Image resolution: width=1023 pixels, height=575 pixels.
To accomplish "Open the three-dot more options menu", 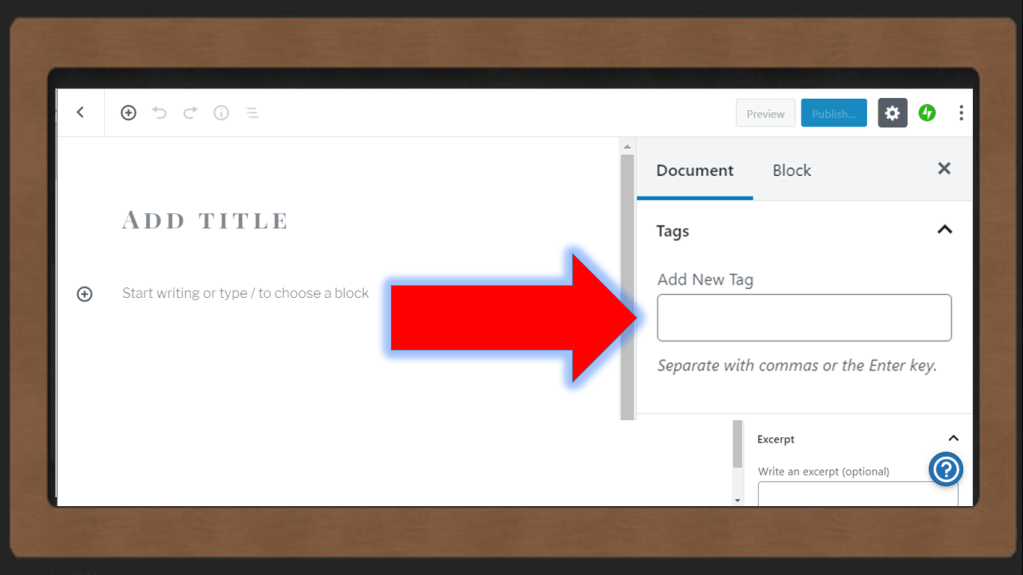I will (961, 113).
